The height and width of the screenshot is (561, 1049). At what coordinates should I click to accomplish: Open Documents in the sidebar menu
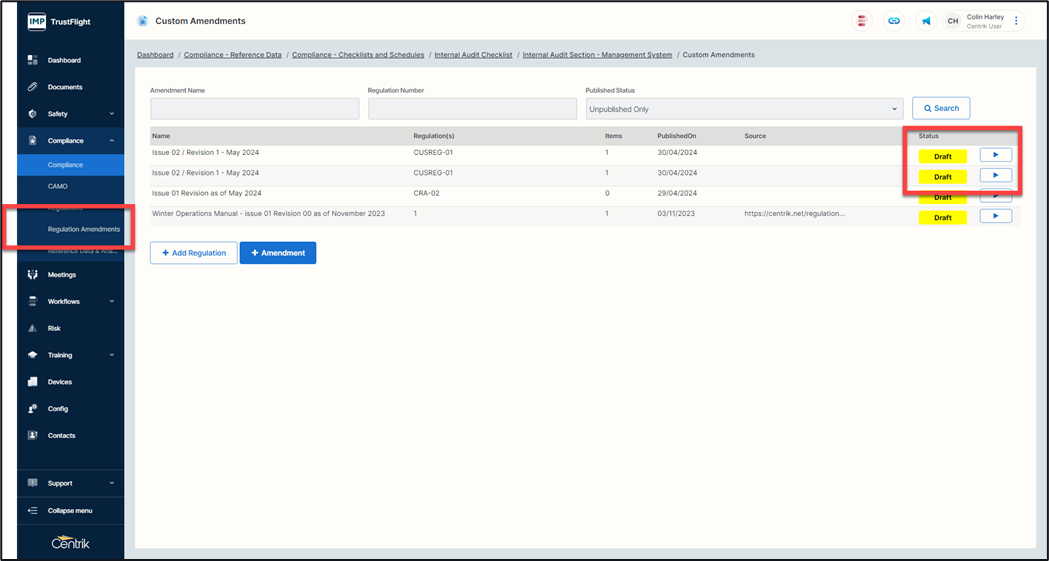pyautogui.click(x=65, y=87)
